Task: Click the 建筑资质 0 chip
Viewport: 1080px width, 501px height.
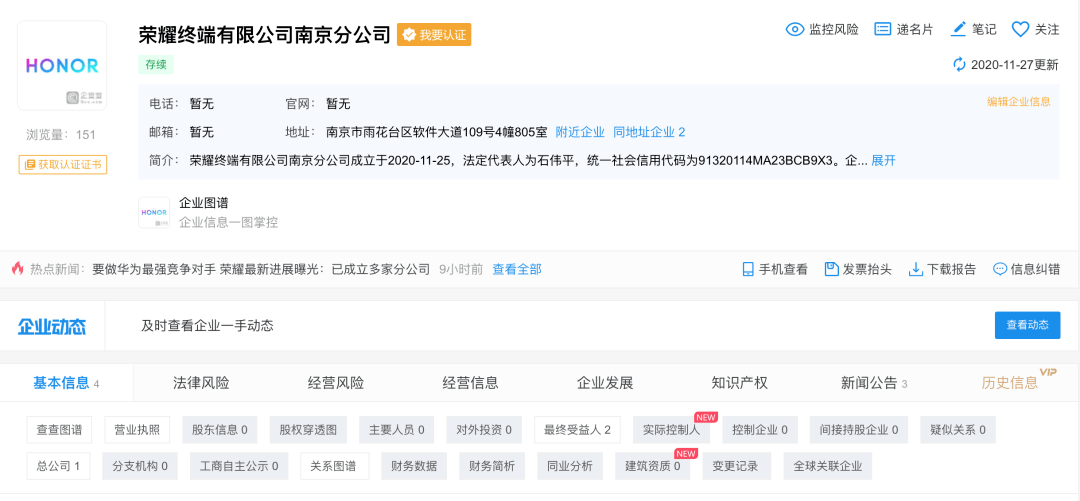Action: (652, 466)
